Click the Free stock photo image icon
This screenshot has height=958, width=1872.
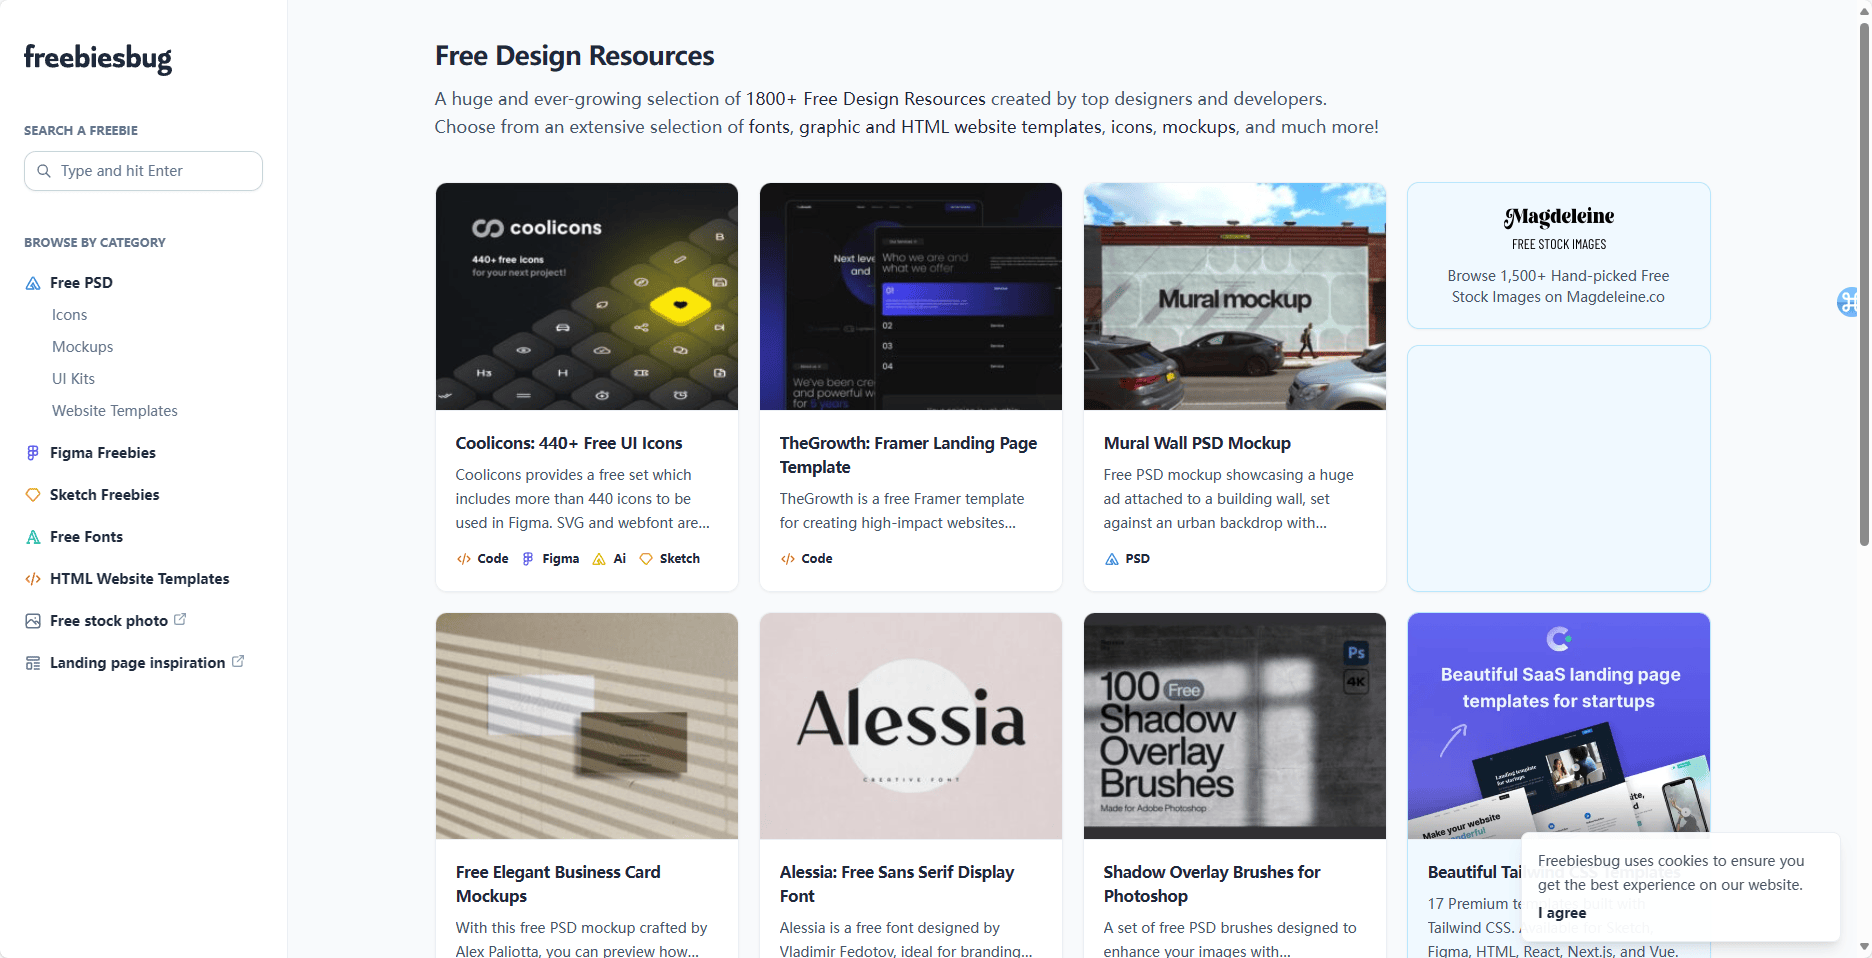pos(33,621)
